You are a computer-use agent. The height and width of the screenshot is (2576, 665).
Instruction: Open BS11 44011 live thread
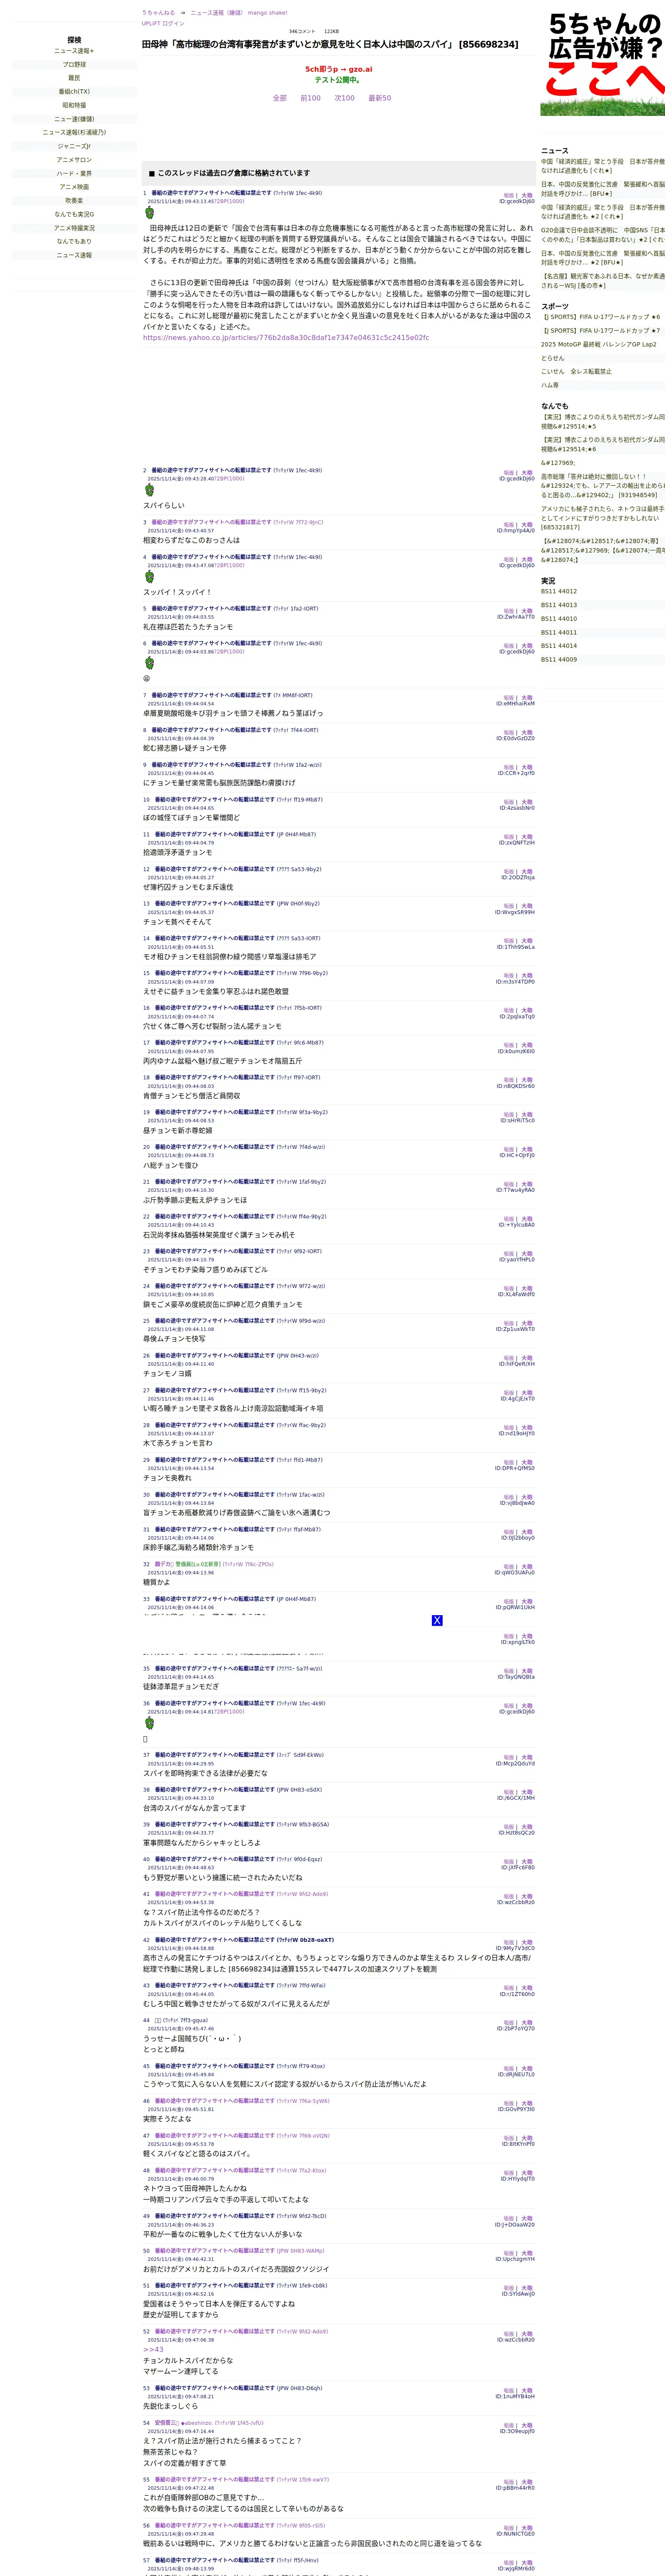pos(559,632)
